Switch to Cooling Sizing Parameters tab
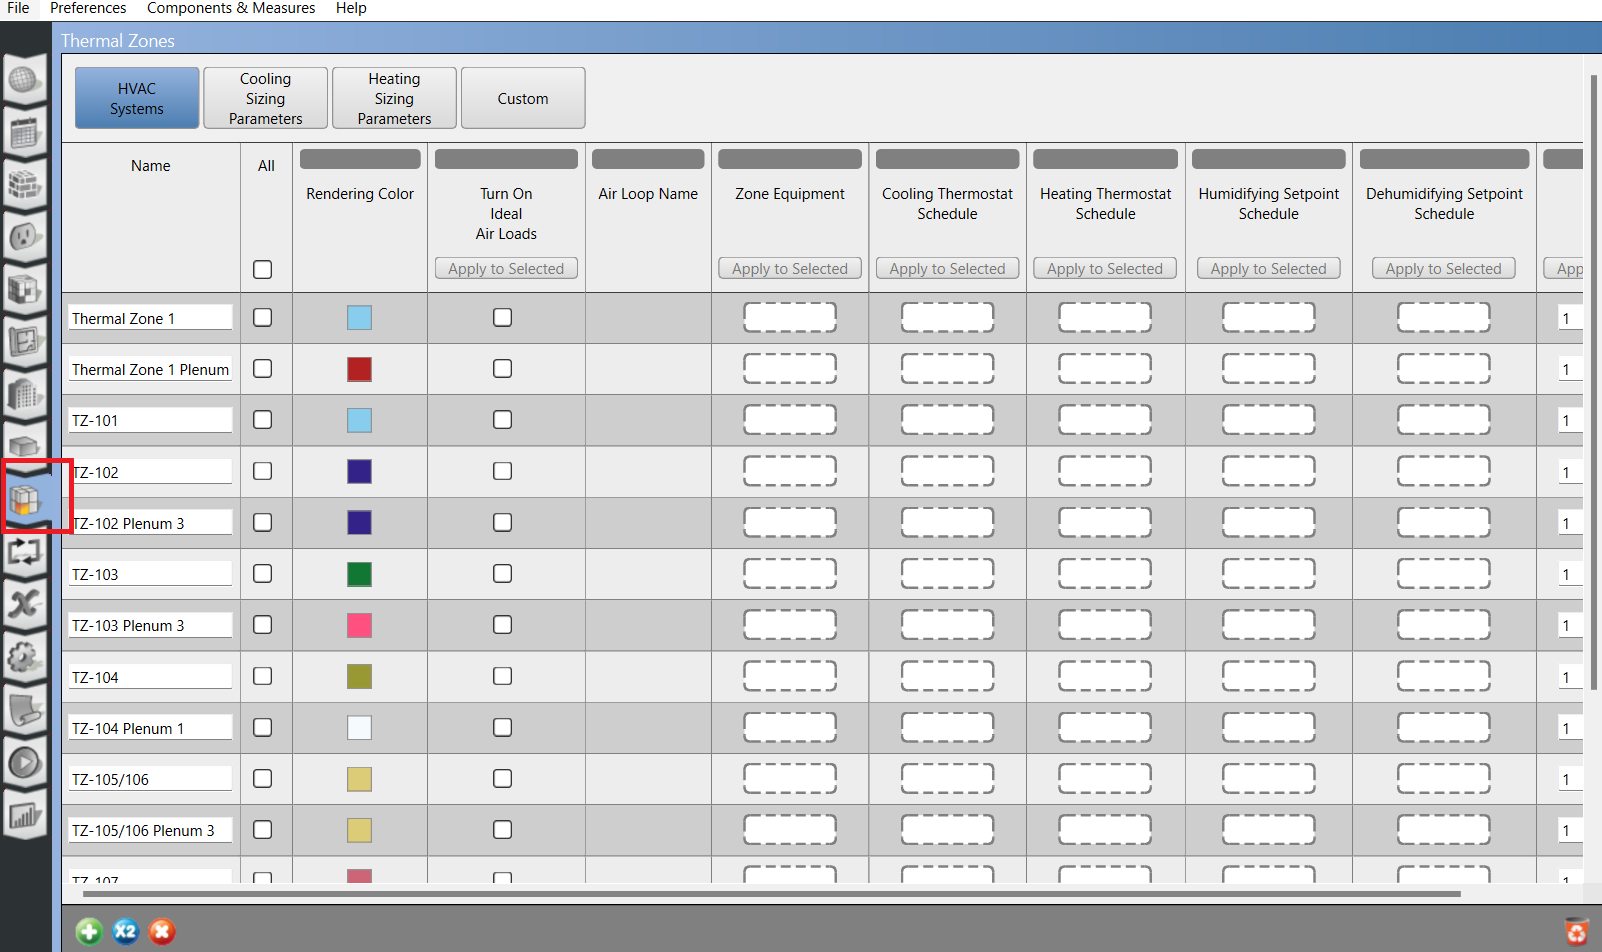 pos(266,98)
